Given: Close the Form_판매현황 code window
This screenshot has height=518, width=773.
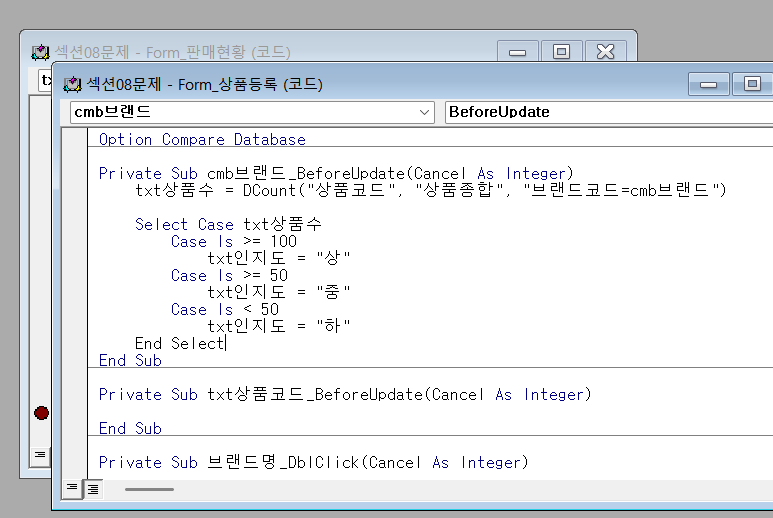Looking at the screenshot, I should [605, 52].
